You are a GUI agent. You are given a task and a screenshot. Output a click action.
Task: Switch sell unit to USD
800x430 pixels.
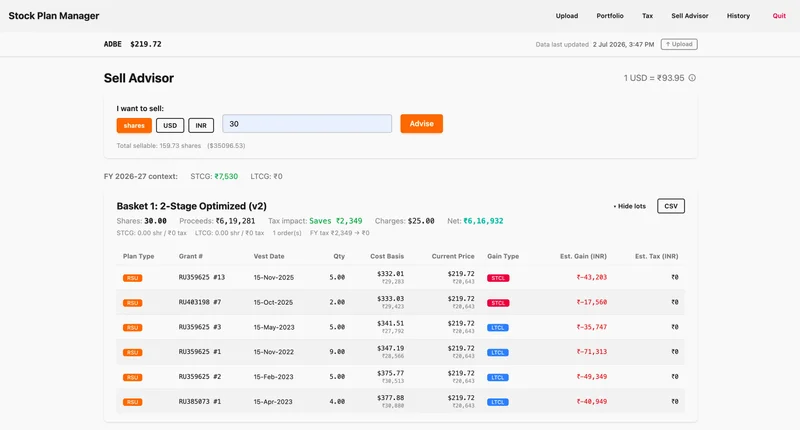pyautogui.click(x=170, y=125)
